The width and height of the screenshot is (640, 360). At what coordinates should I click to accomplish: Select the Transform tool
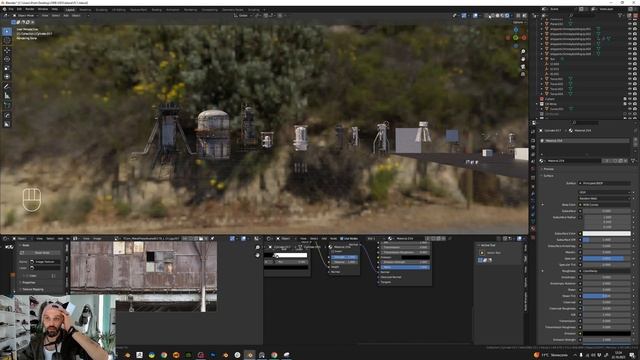click(x=7, y=77)
